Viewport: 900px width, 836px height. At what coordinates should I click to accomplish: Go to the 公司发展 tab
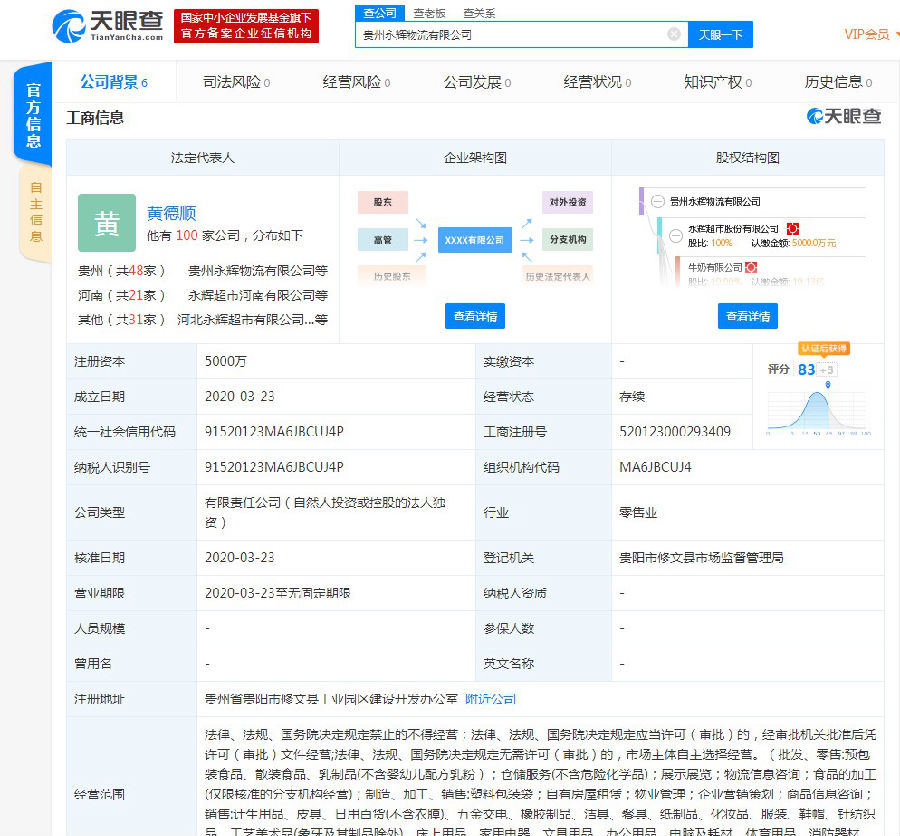[x=478, y=82]
